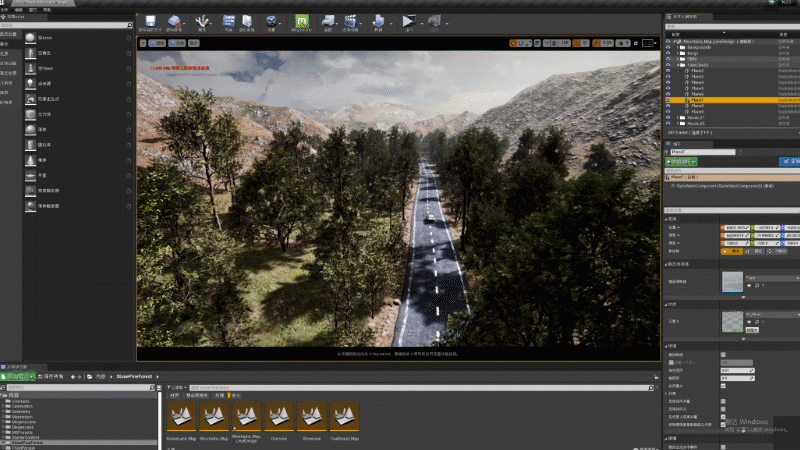This screenshot has height=450, width=800.
Task: Click the green Add Component button in Details
Action: coord(681,162)
